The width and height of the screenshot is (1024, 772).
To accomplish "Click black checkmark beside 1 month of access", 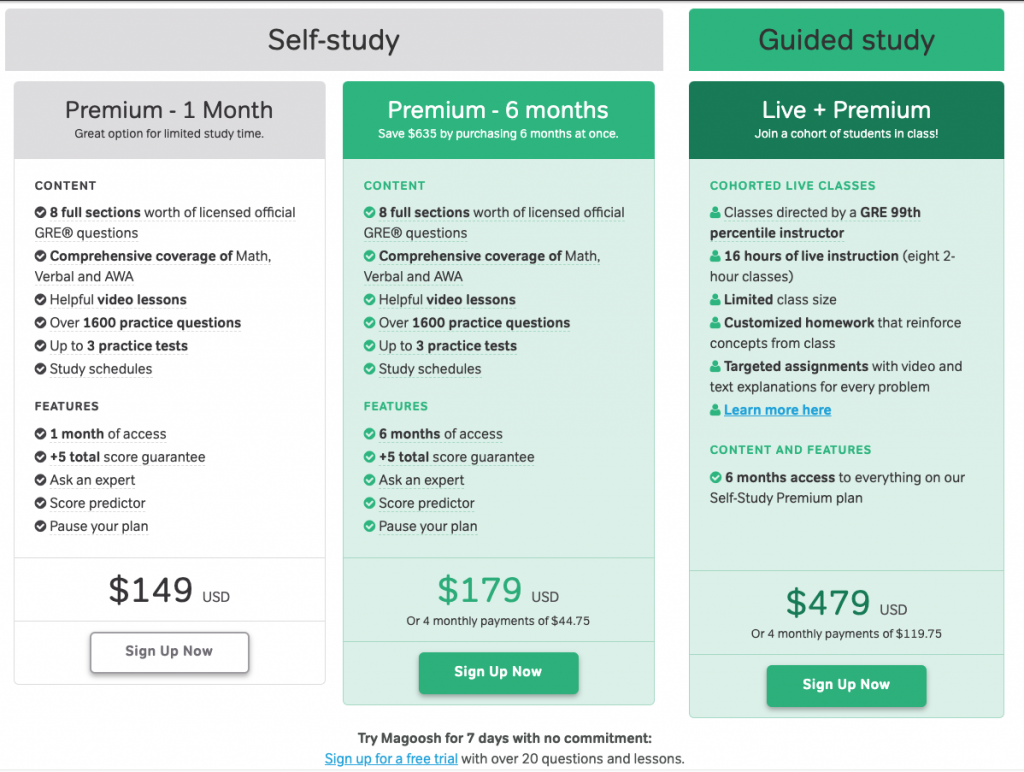I will 40,434.
